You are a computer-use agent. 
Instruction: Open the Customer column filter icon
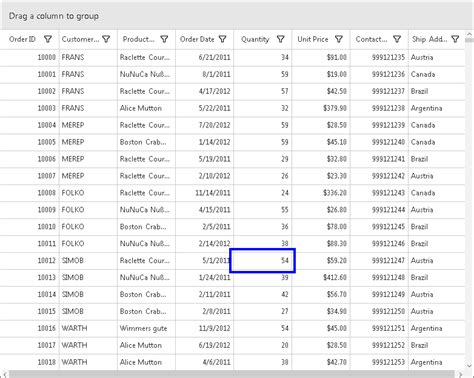(106, 39)
